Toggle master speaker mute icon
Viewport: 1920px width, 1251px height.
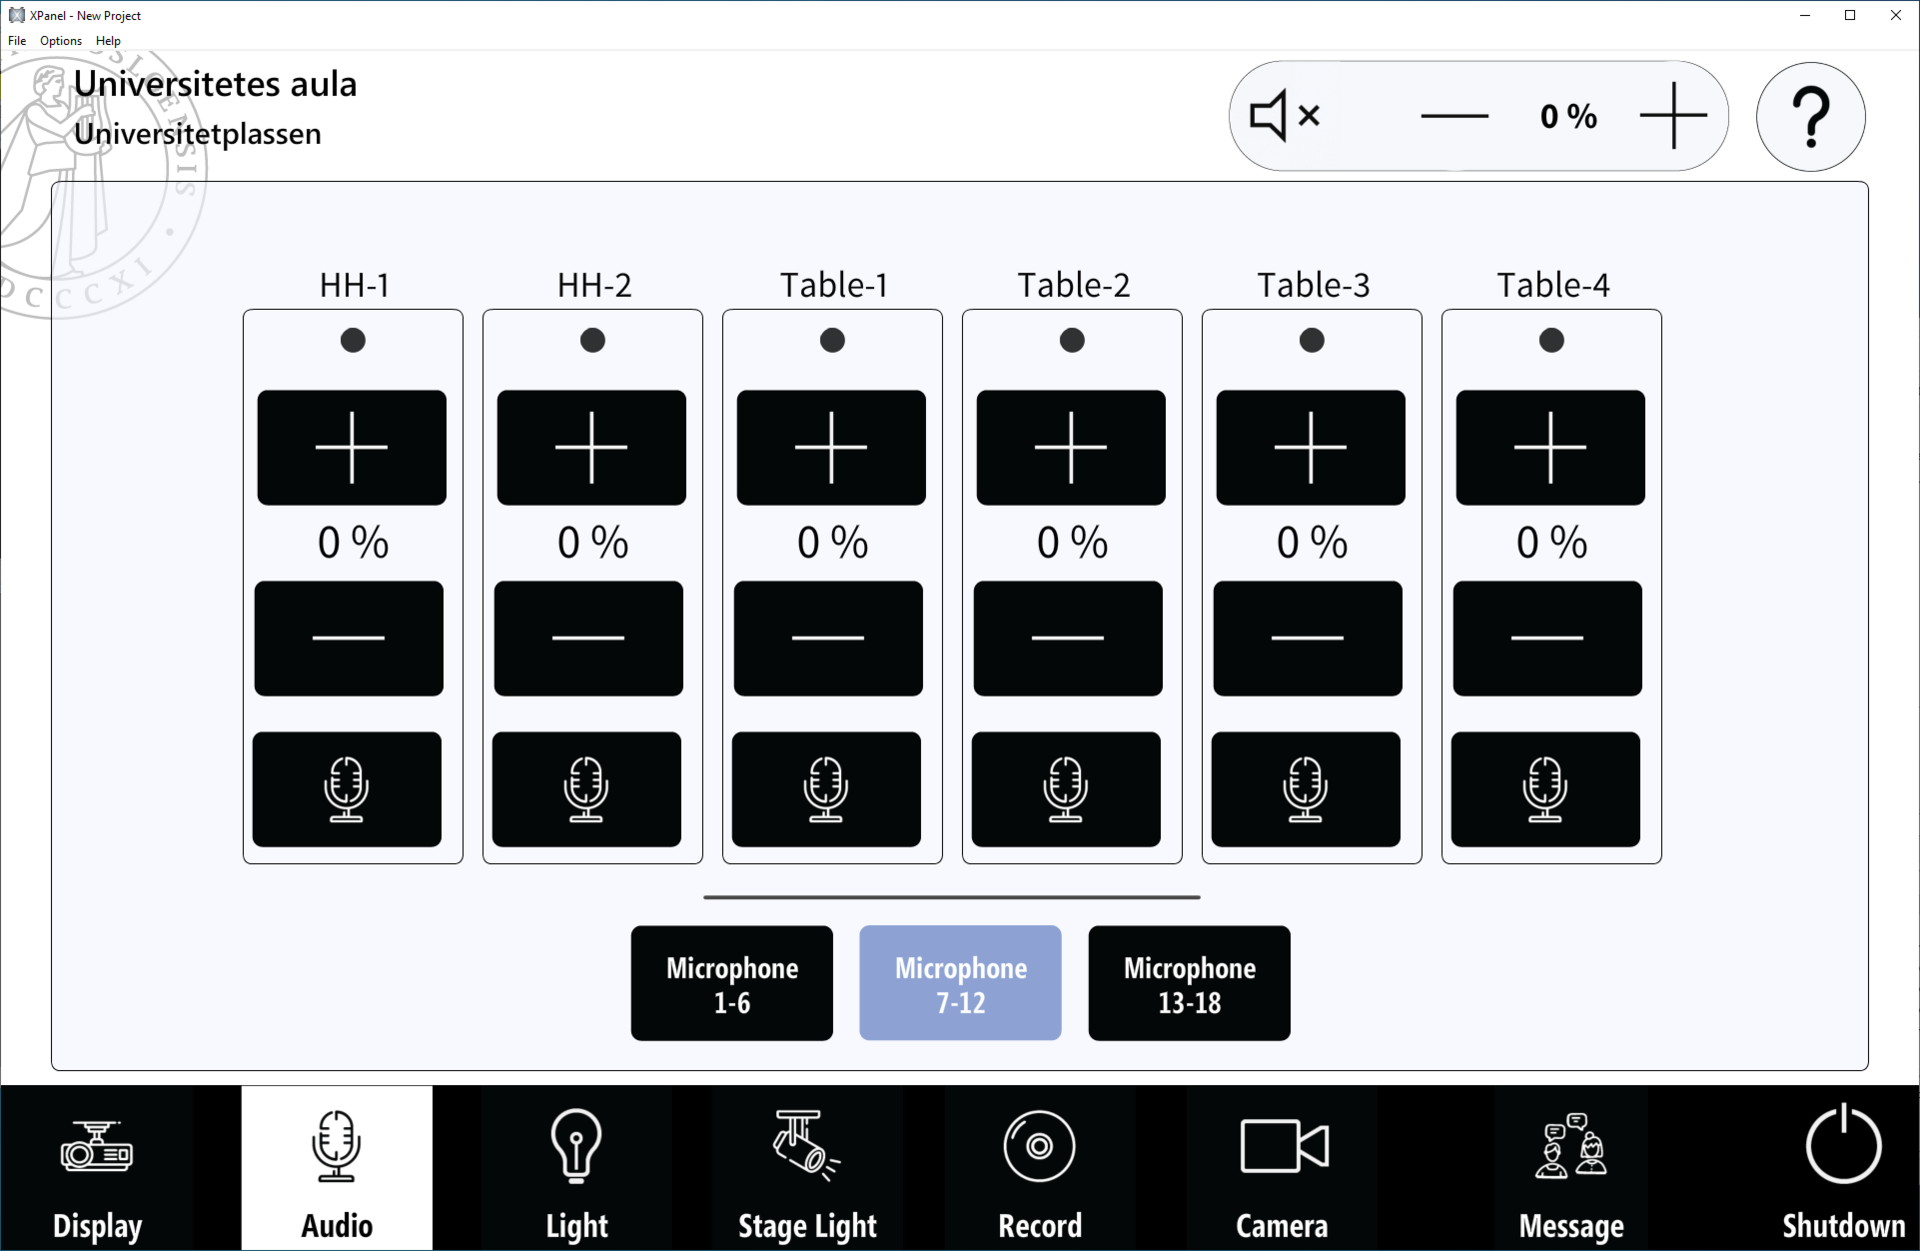click(1285, 116)
